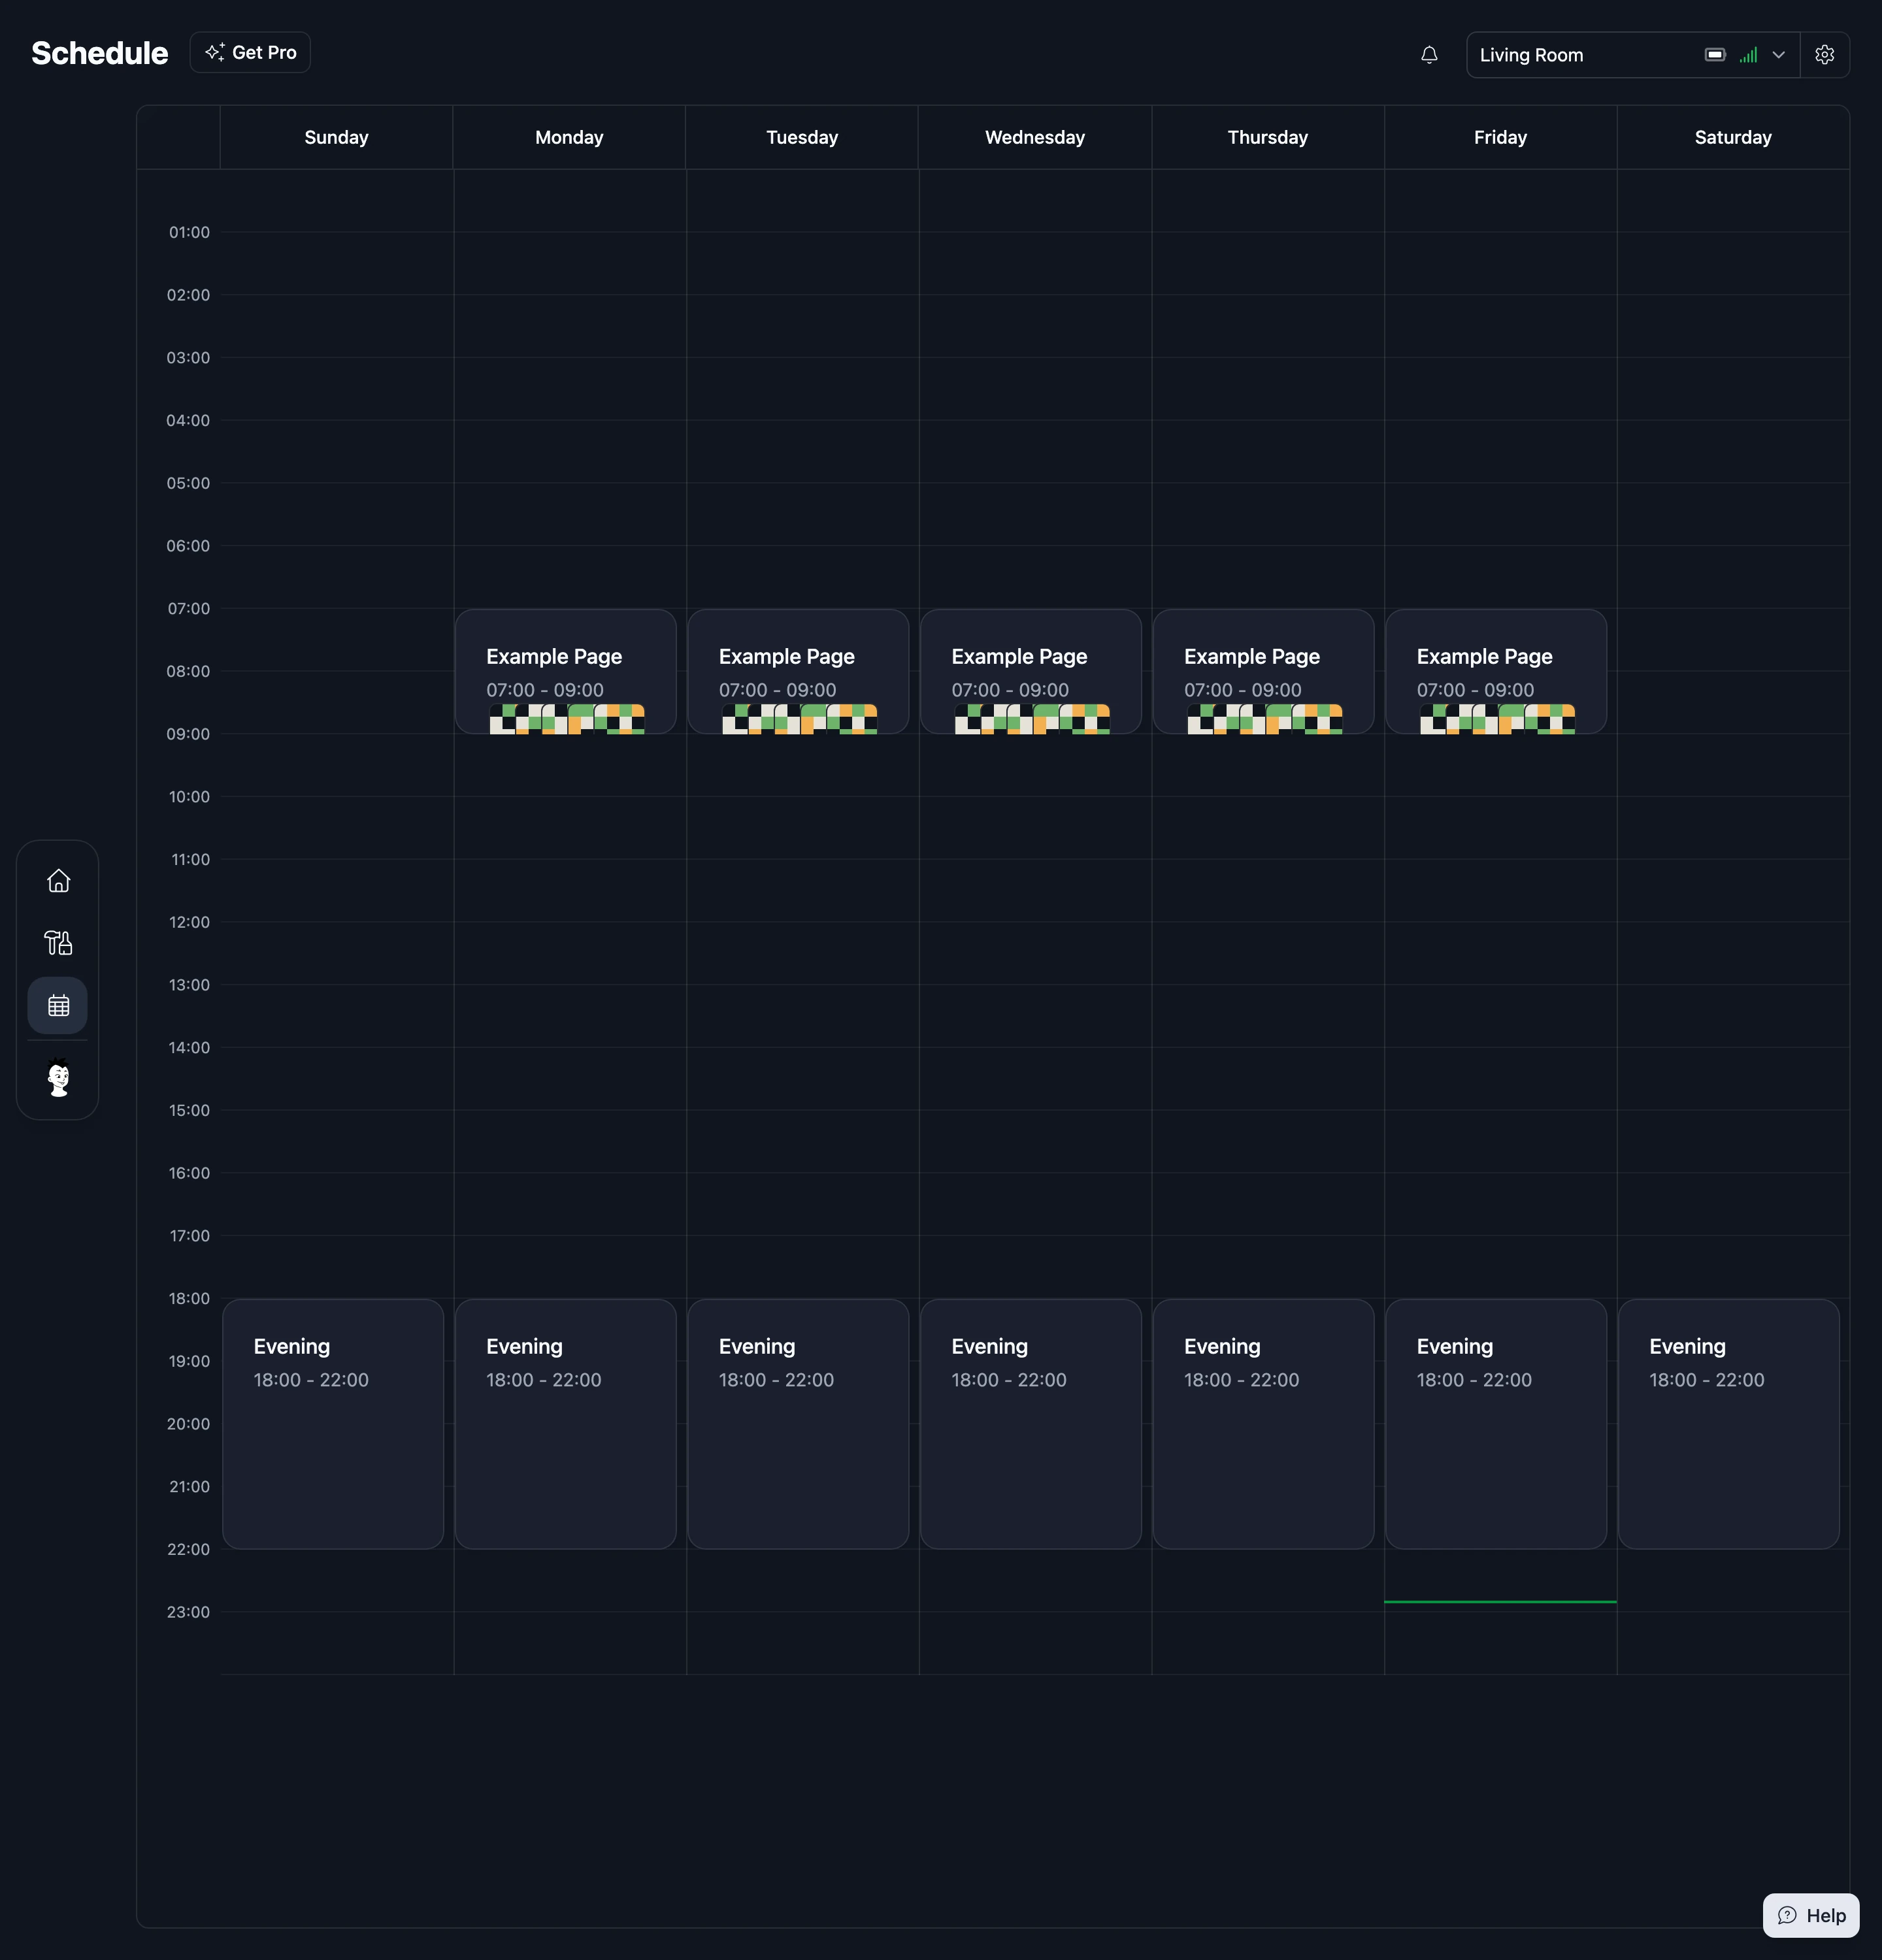Click the 23:00 time label
Viewport: 1882px width, 1960px height.
point(189,1612)
